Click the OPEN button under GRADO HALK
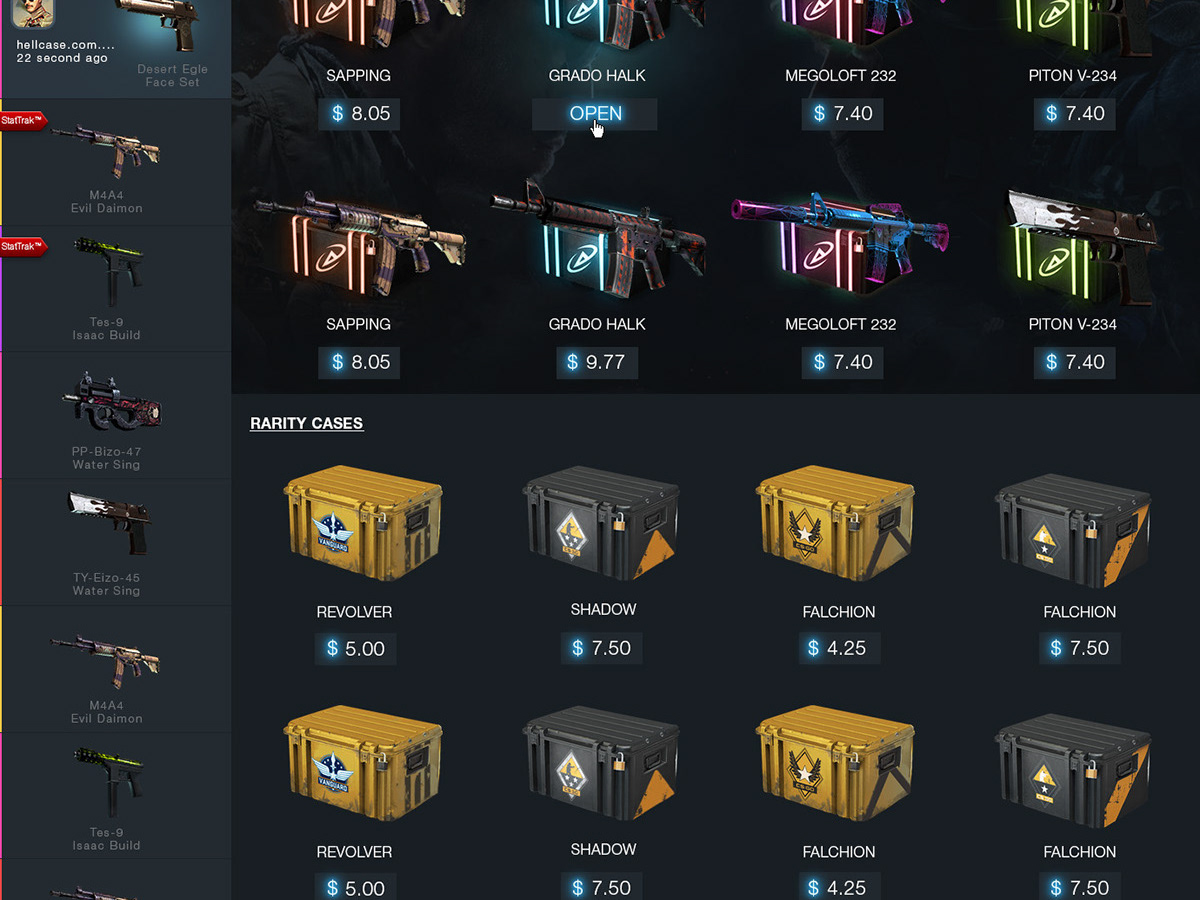Image resolution: width=1200 pixels, height=900 pixels. [595, 114]
